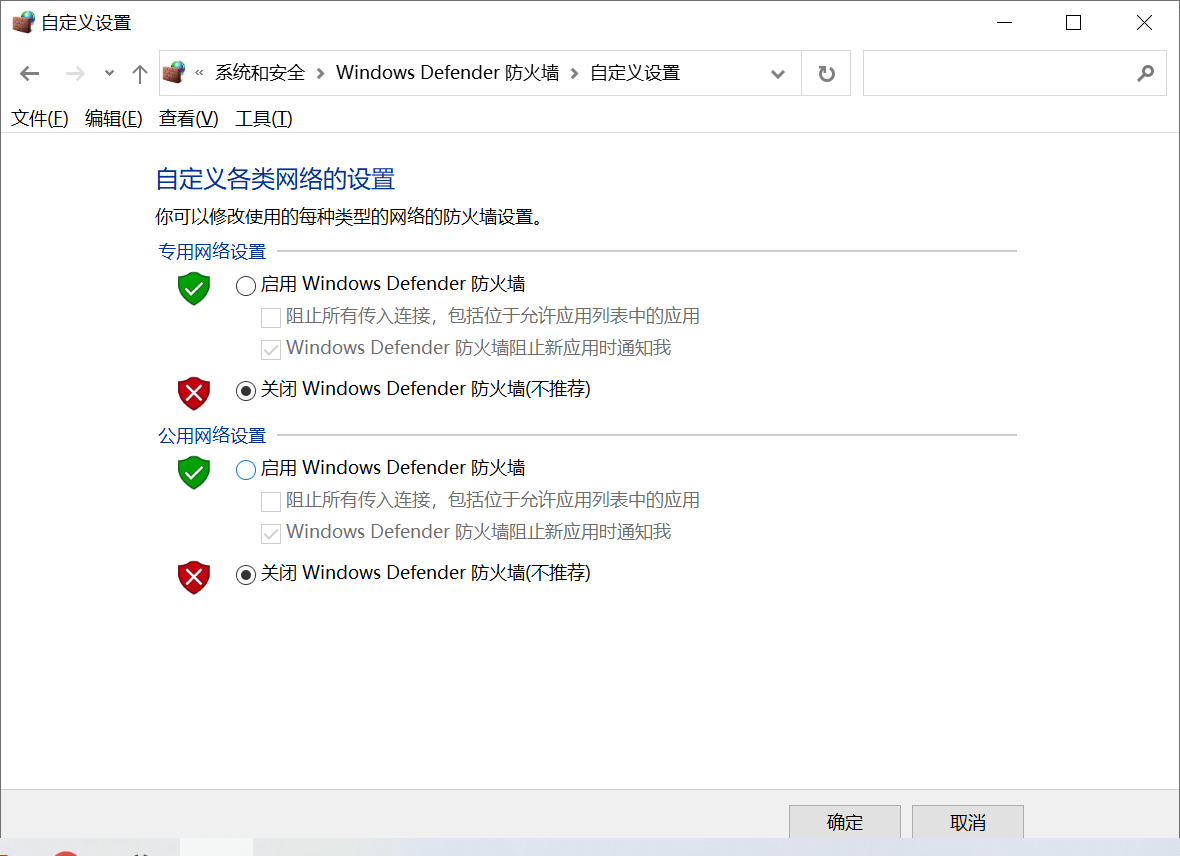Viewport: 1180px width, 856px height.
Task: Select 关闭 firewall radio for public network
Action: click(245, 575)
